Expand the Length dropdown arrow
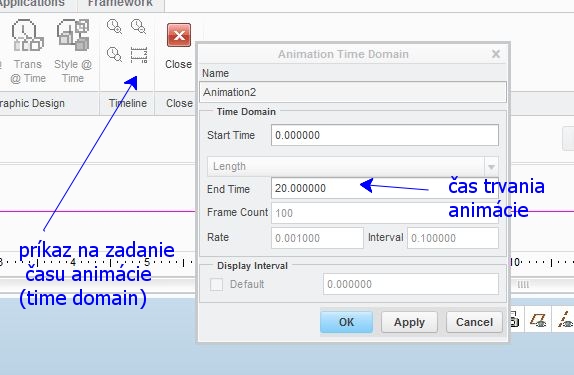The height and width of the screenshot is (375, 574). pos(491,167)
